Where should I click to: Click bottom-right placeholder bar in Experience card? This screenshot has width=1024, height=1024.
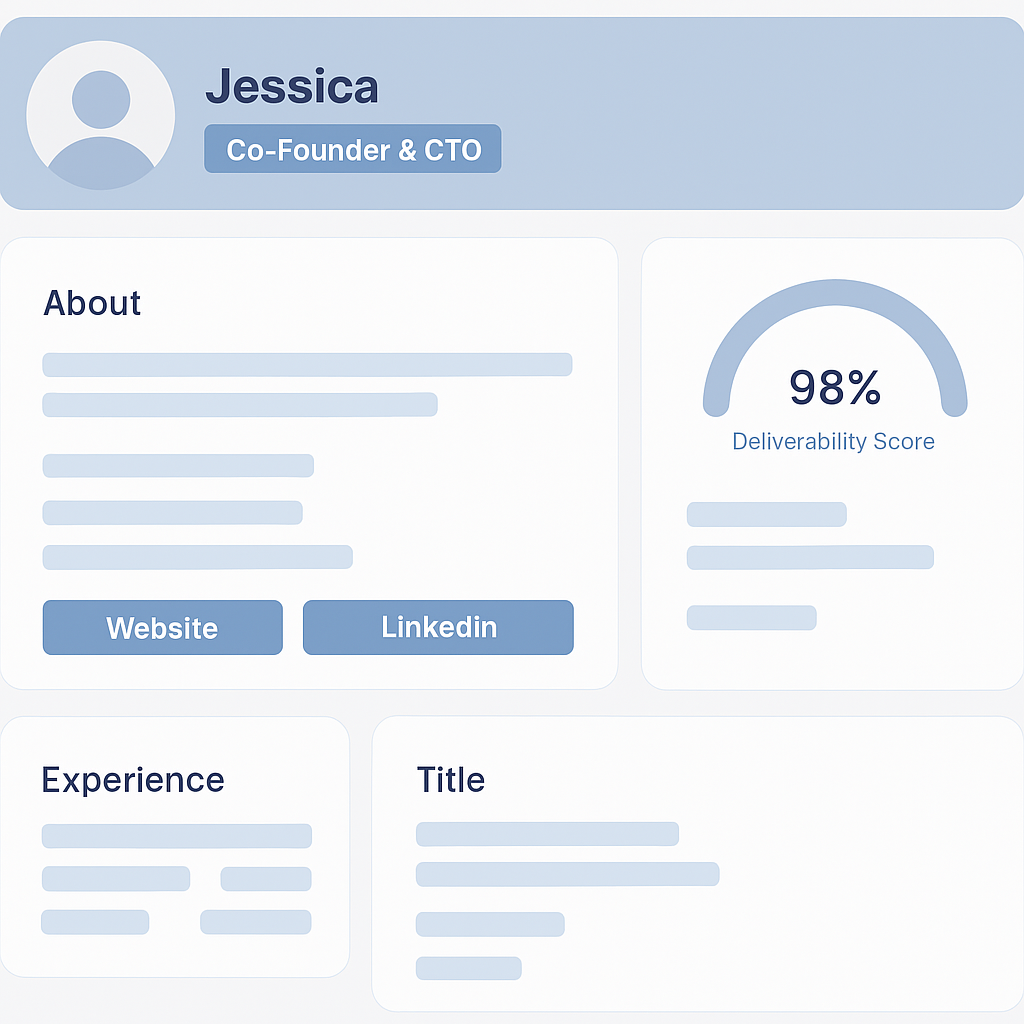coord(256,922)
